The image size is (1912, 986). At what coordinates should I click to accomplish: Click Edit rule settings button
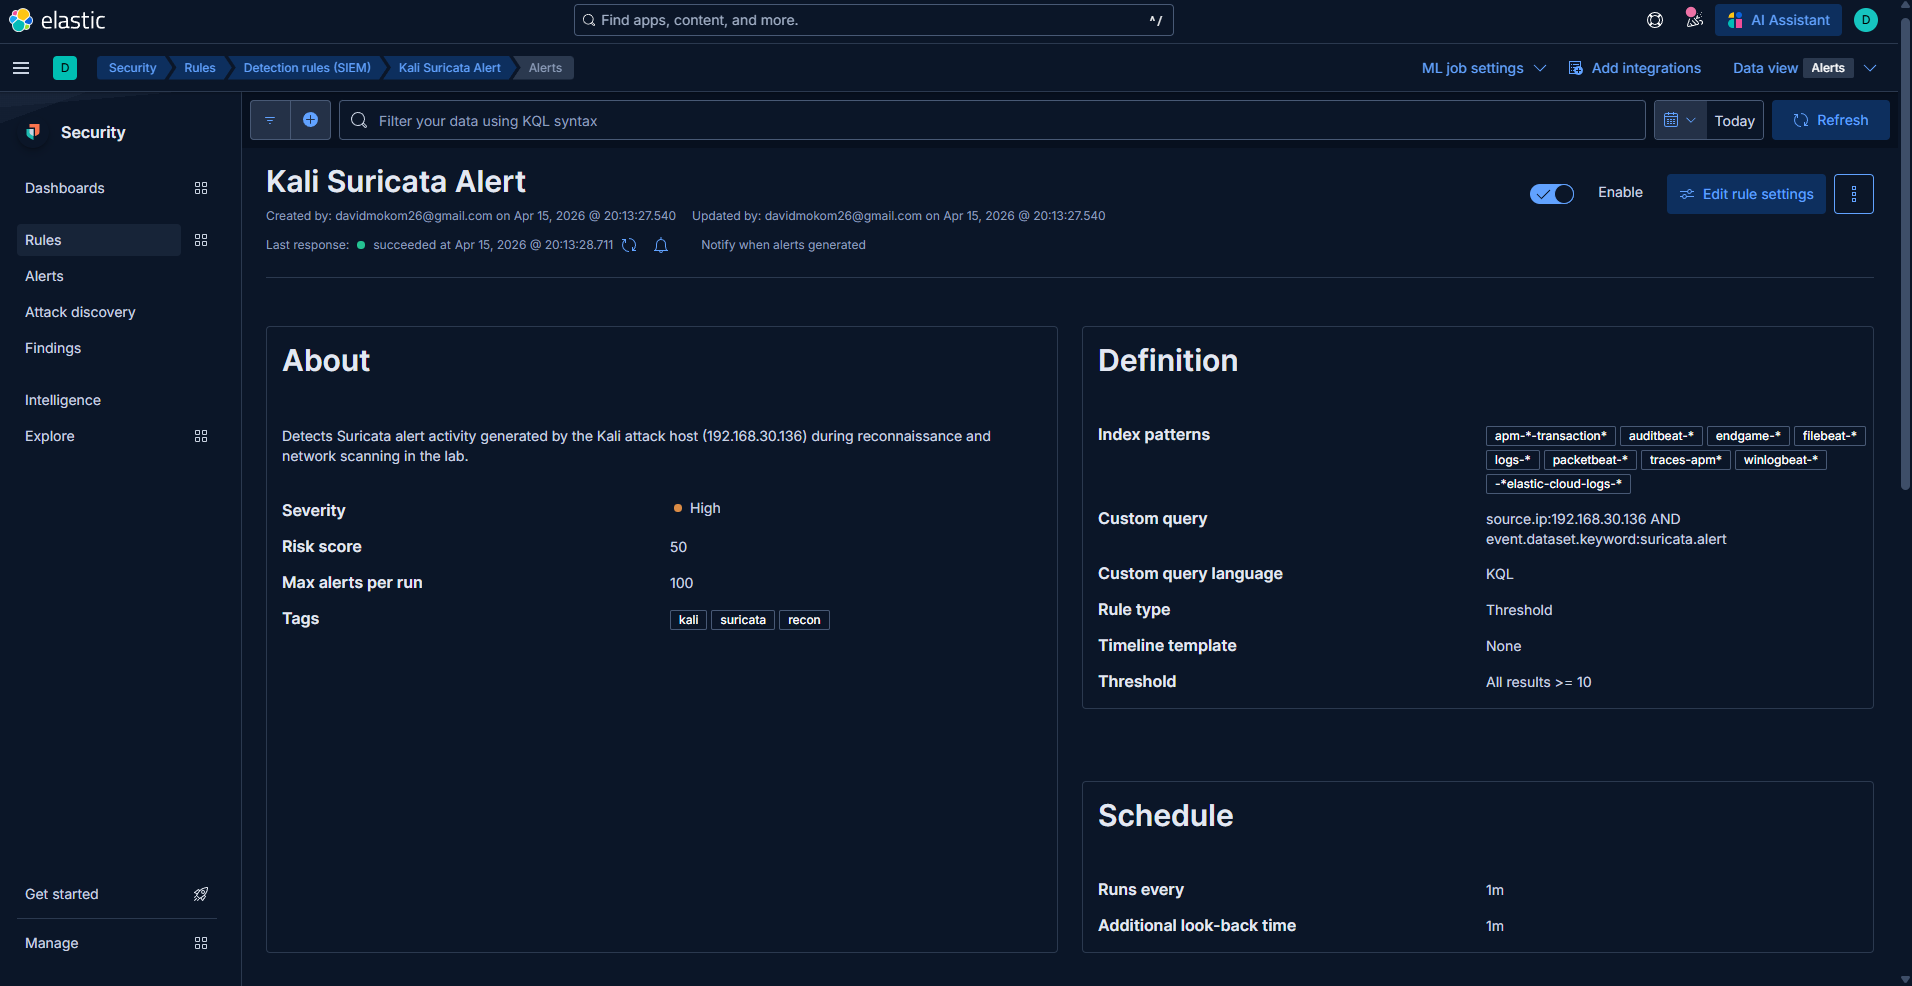(1746, 194)
